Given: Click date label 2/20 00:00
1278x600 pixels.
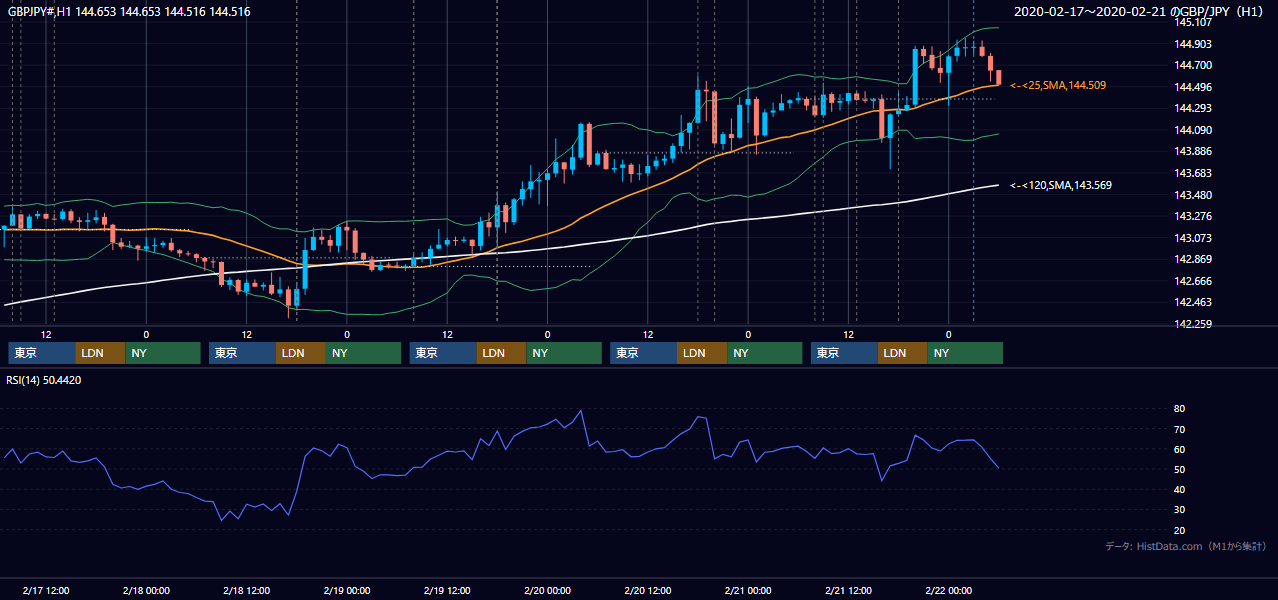Looking at the screenshot, I should 547,591.
